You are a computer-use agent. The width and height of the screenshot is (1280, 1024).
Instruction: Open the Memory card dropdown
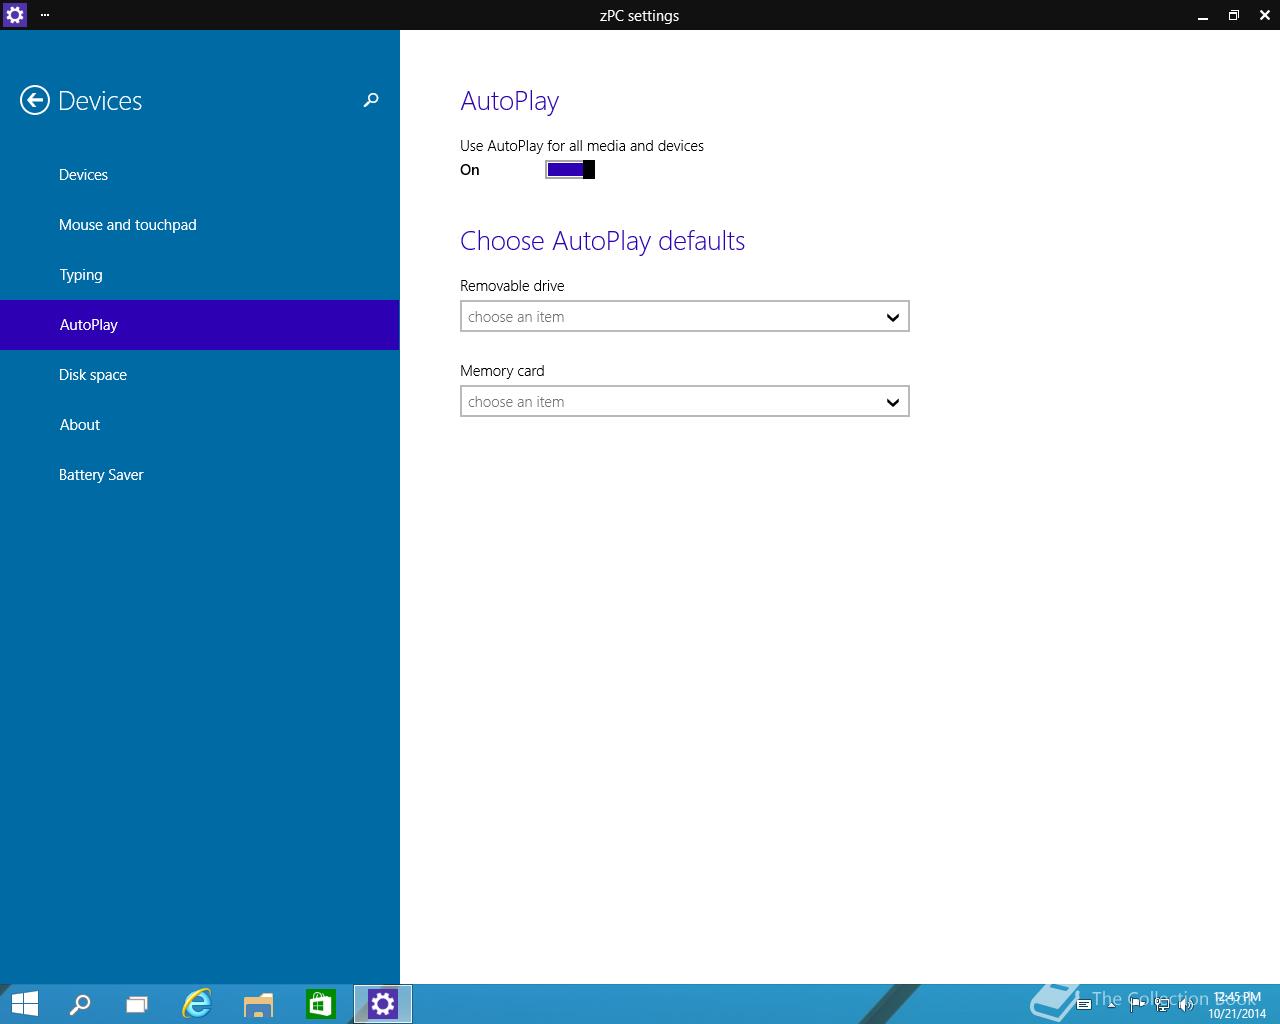684,402
